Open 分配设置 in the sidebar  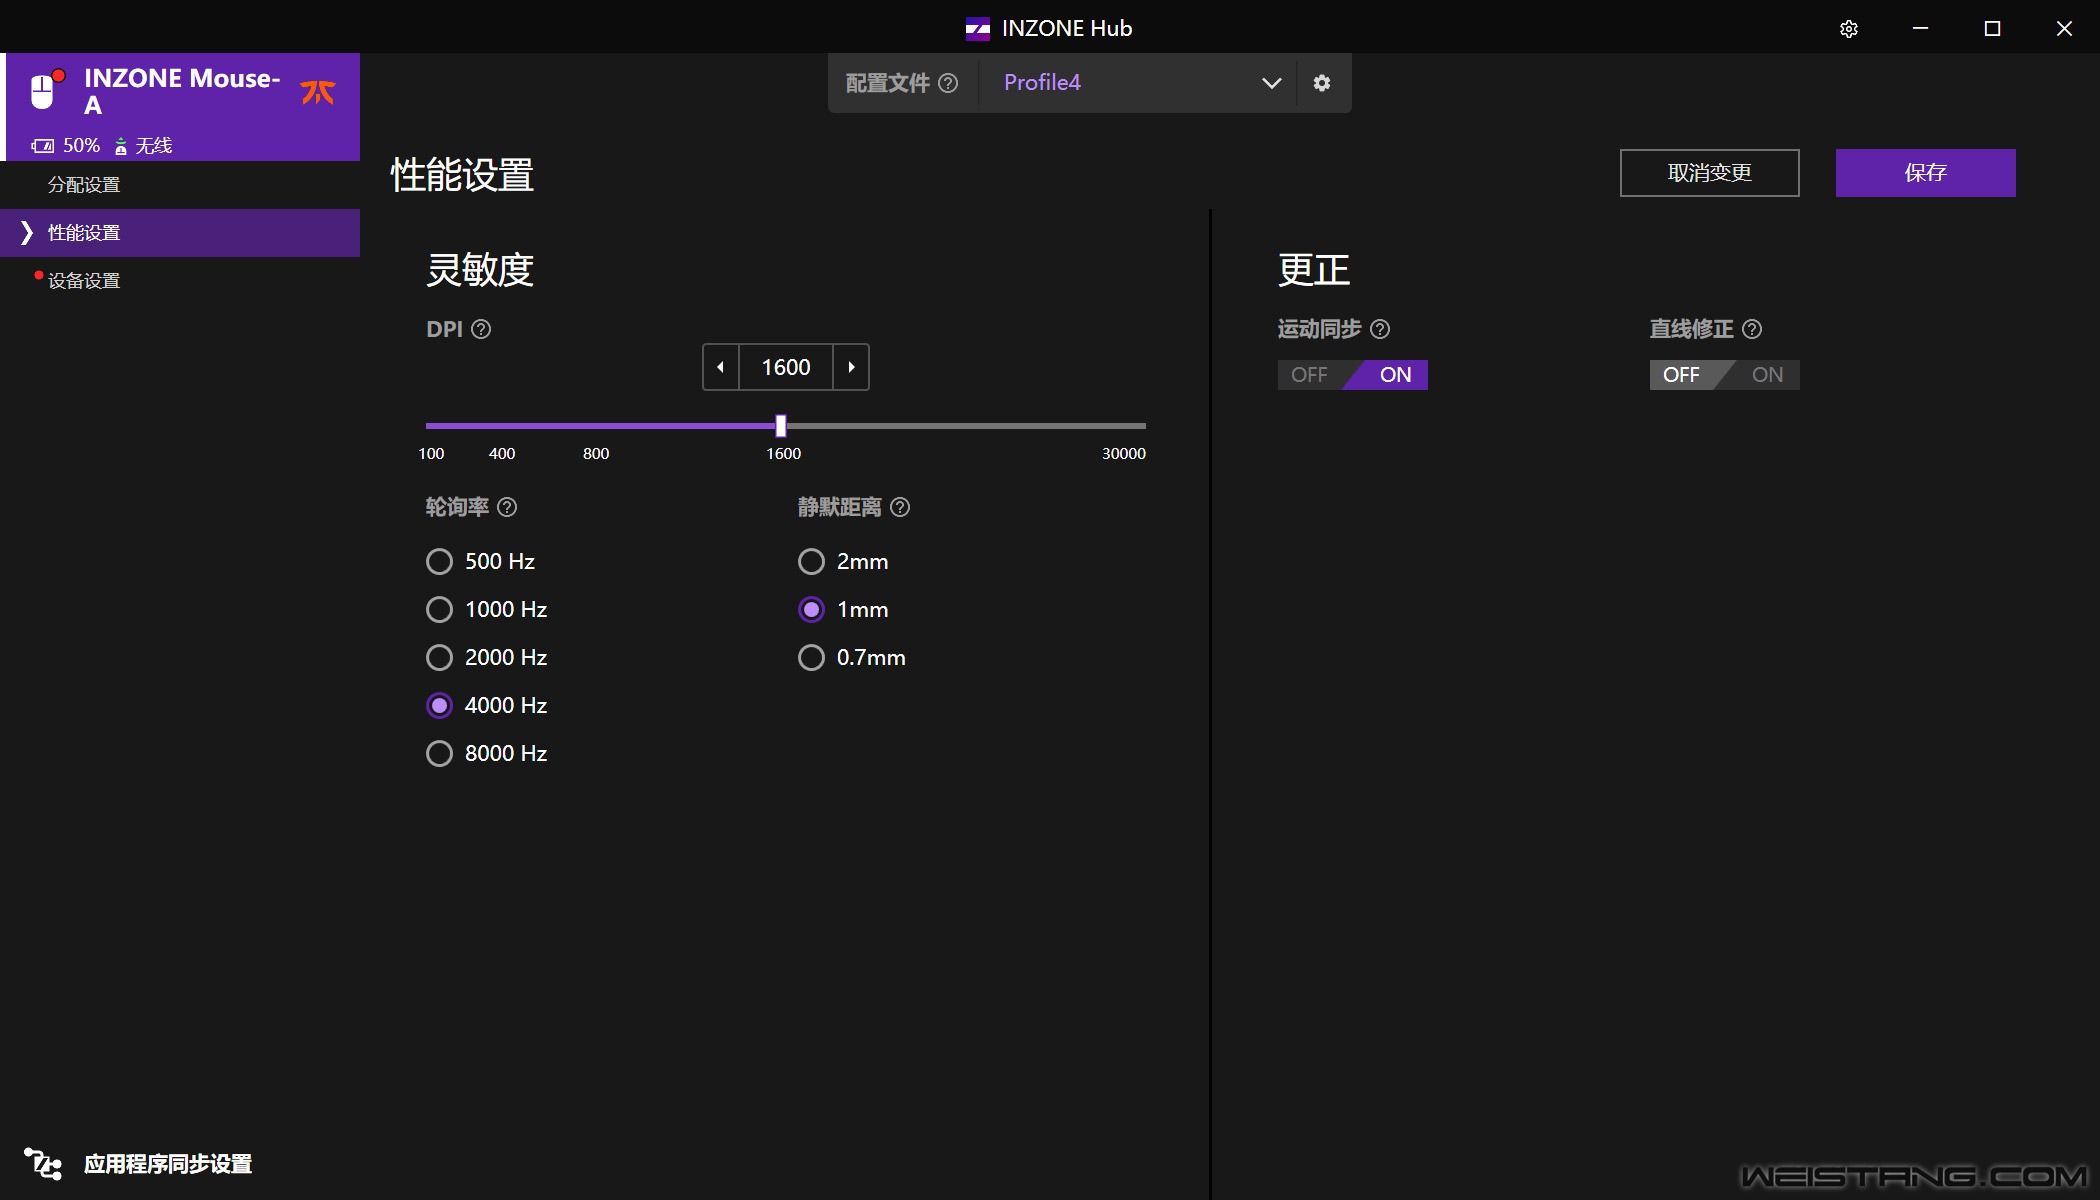(84, 185)
